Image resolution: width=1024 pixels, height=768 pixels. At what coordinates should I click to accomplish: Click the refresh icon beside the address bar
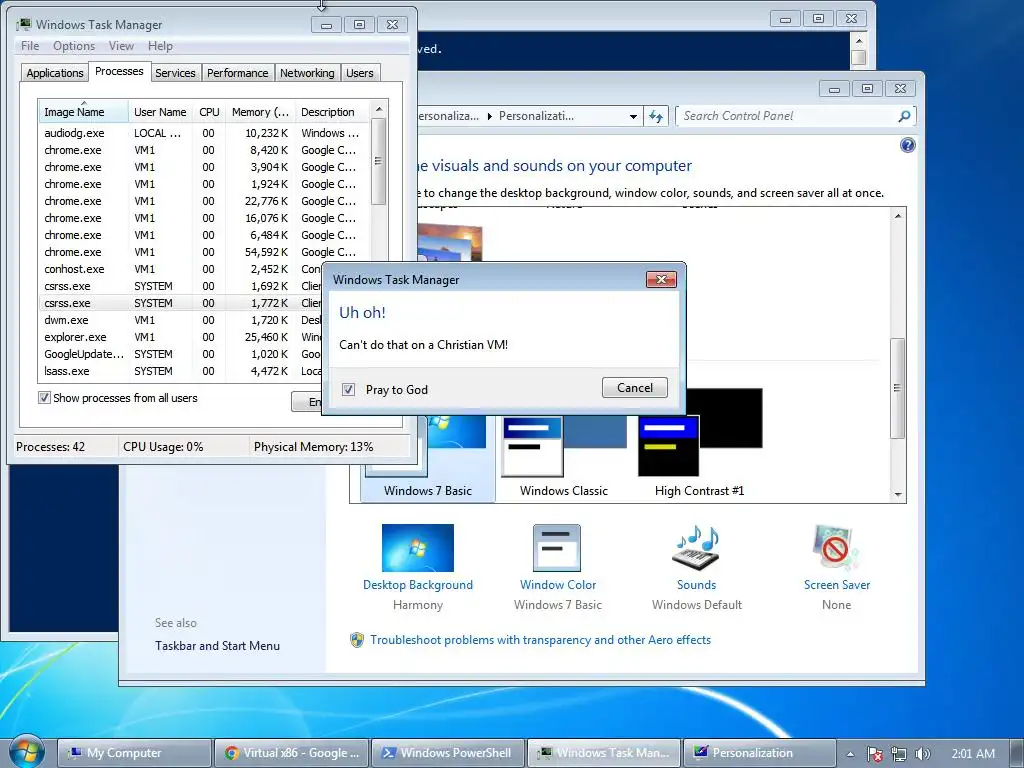[656, 116]
